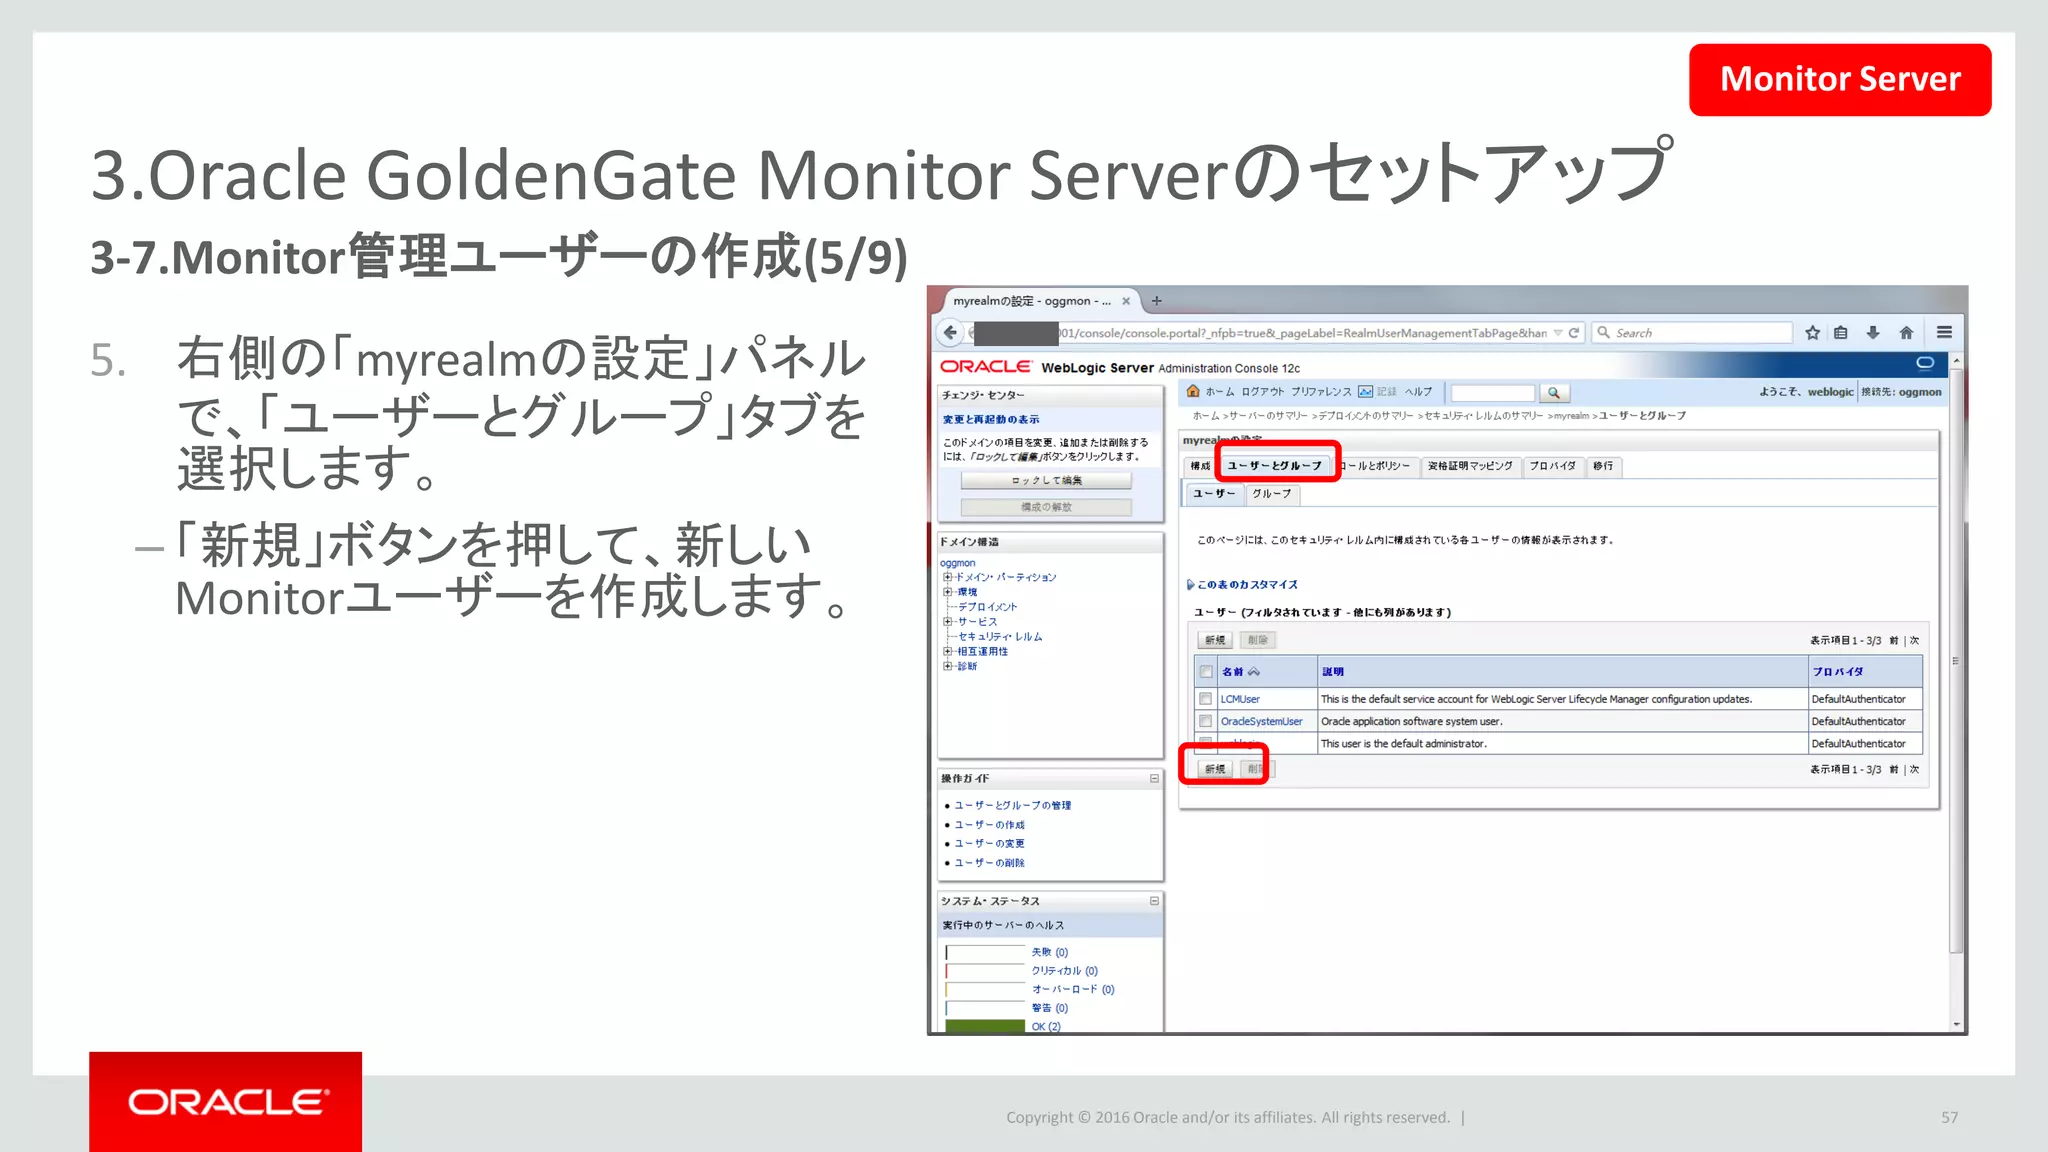Viewport: 2048px width, 1152px height.
Task: Toggle the select-all checkbox in table header
Action: 1206,672
